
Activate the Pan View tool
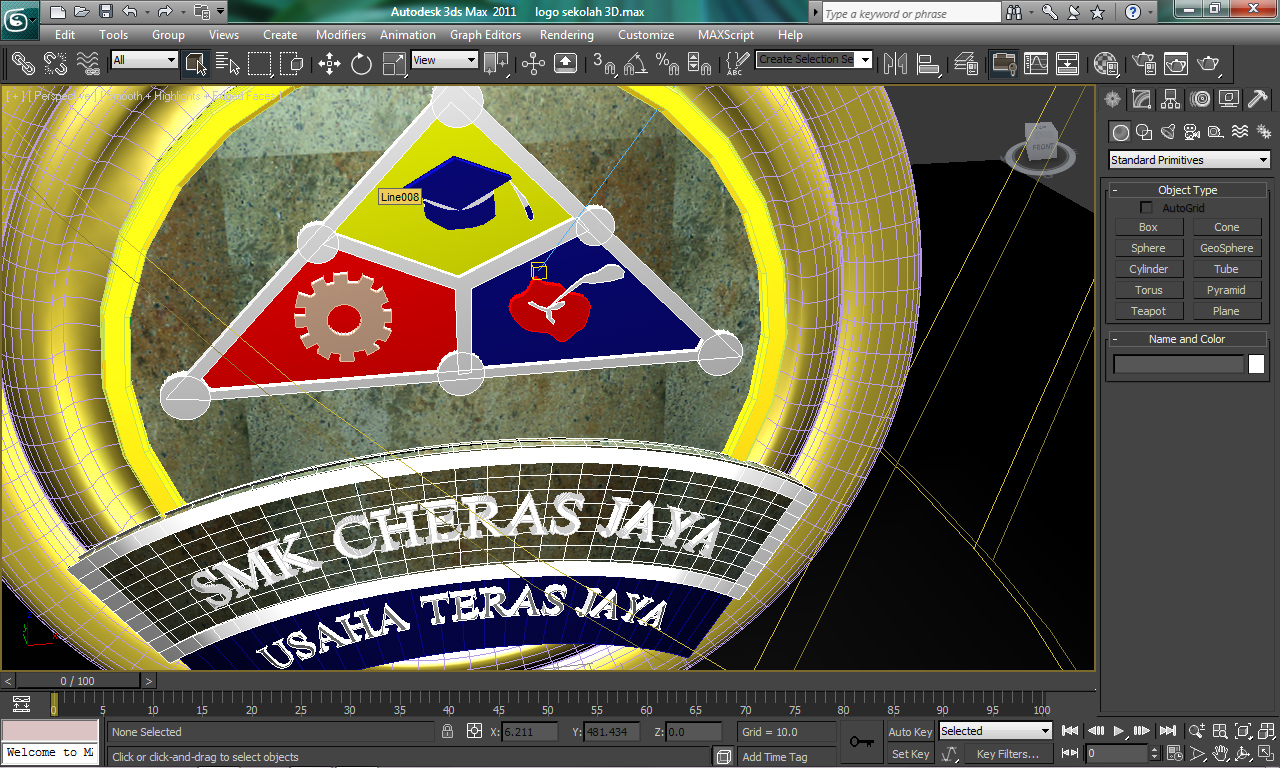(x=1221, y=753)
